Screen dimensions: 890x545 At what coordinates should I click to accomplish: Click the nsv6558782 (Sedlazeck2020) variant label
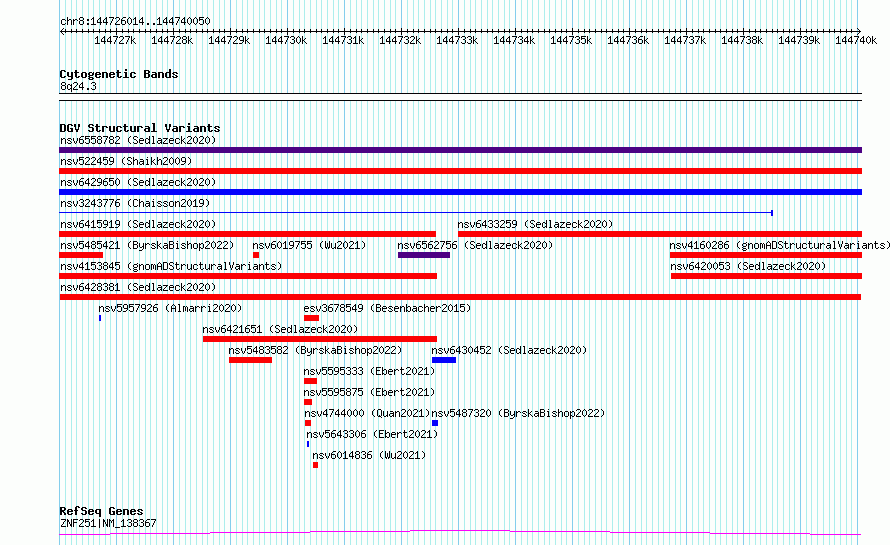138,140
